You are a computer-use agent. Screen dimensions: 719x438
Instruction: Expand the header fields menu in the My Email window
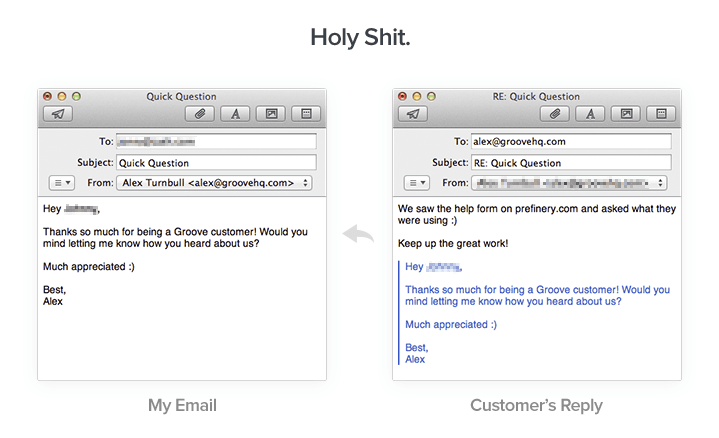(60, 183)
